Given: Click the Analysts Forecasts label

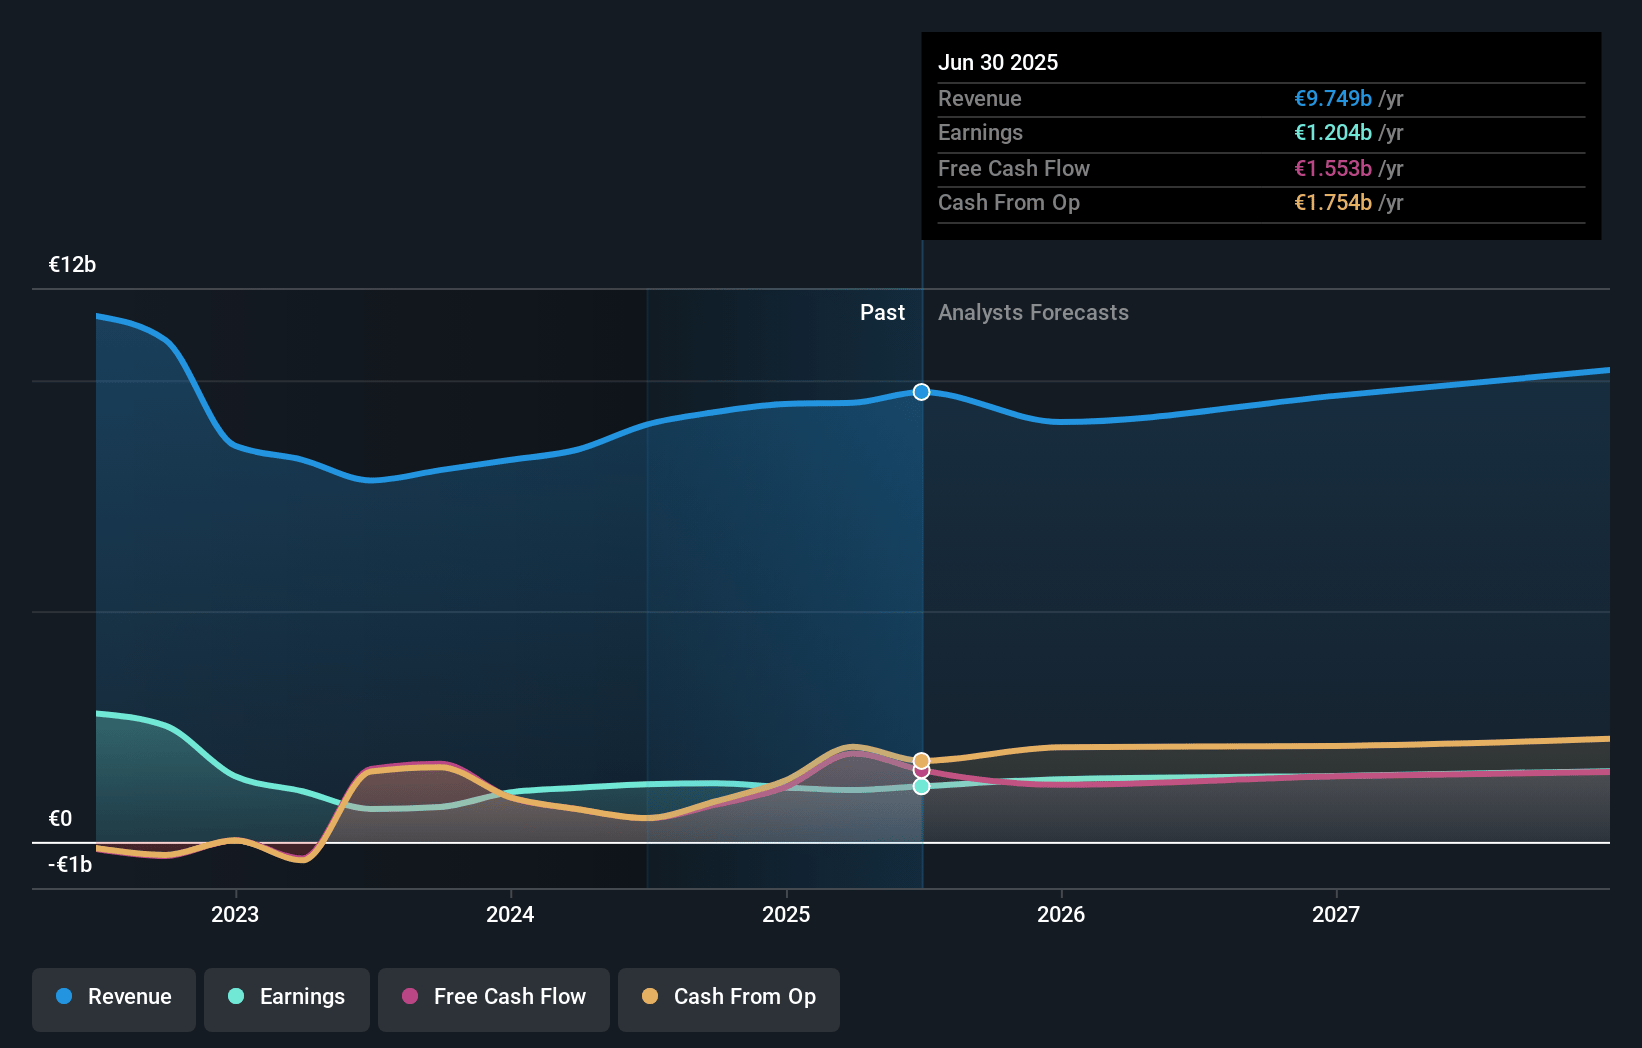Looking at the screenshot, I should pos(1033,313).
